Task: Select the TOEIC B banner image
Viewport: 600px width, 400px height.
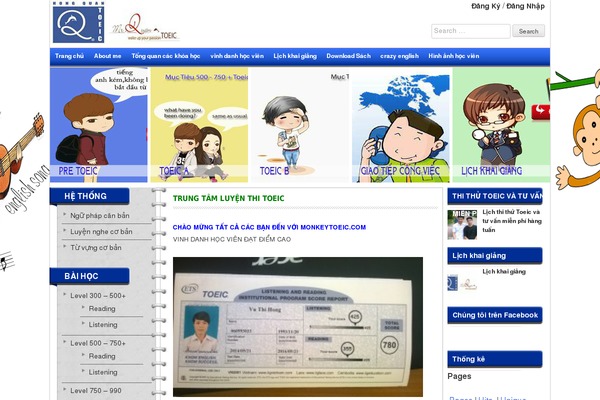Action: coord(300,125)
